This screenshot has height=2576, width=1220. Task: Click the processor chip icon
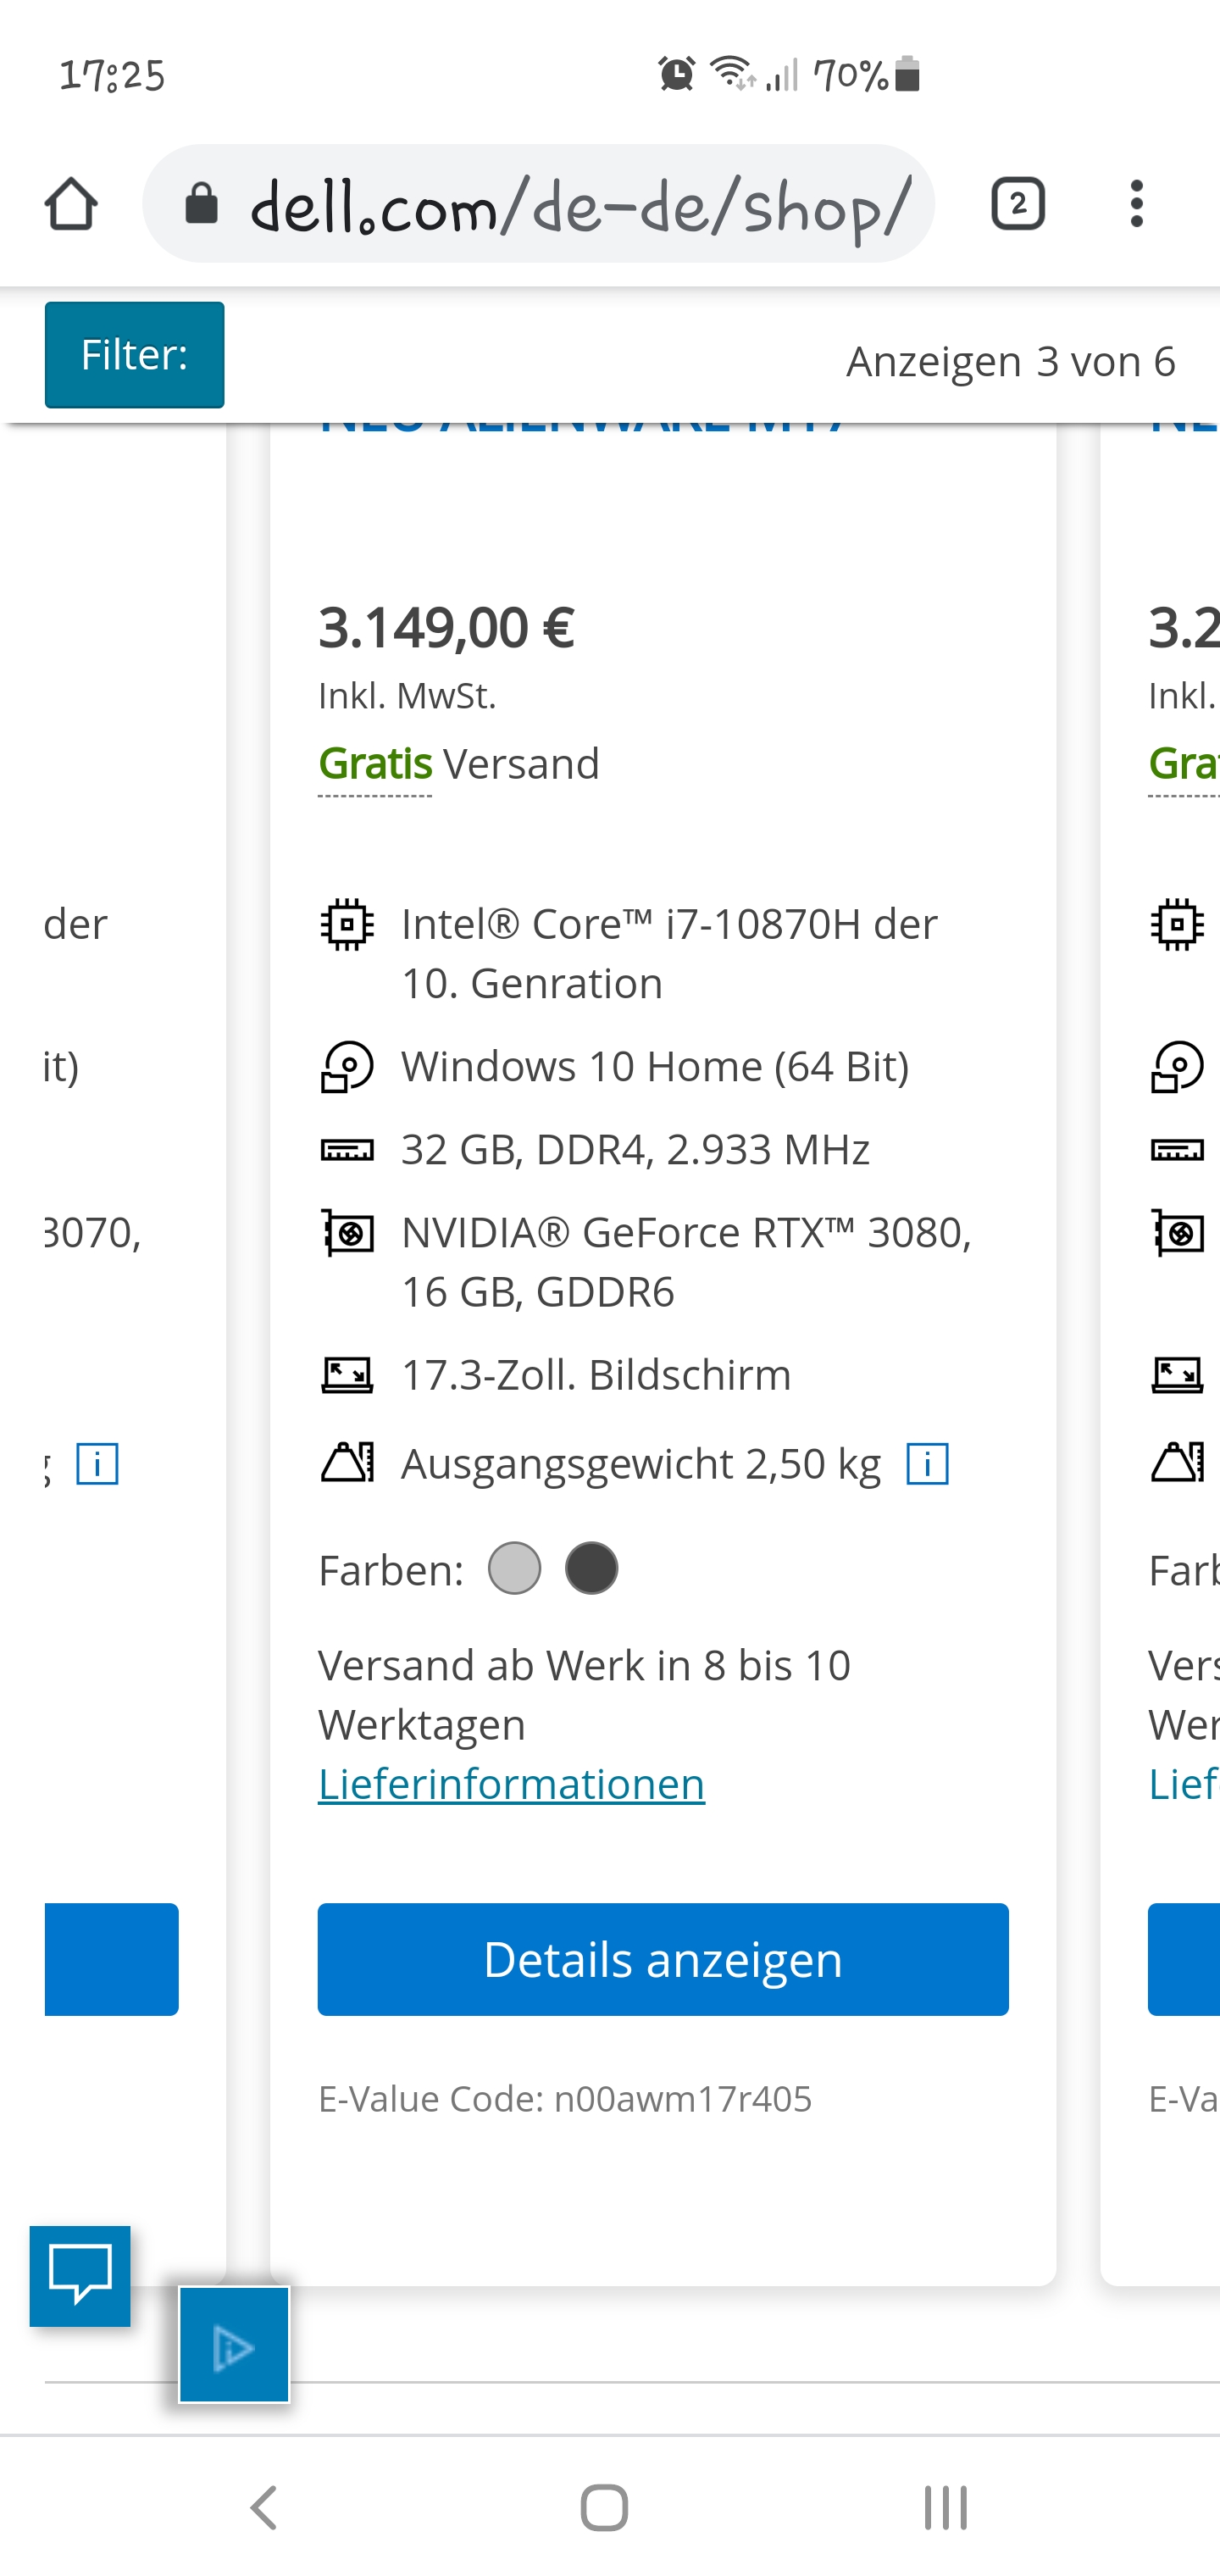click(x=347, y=924)
